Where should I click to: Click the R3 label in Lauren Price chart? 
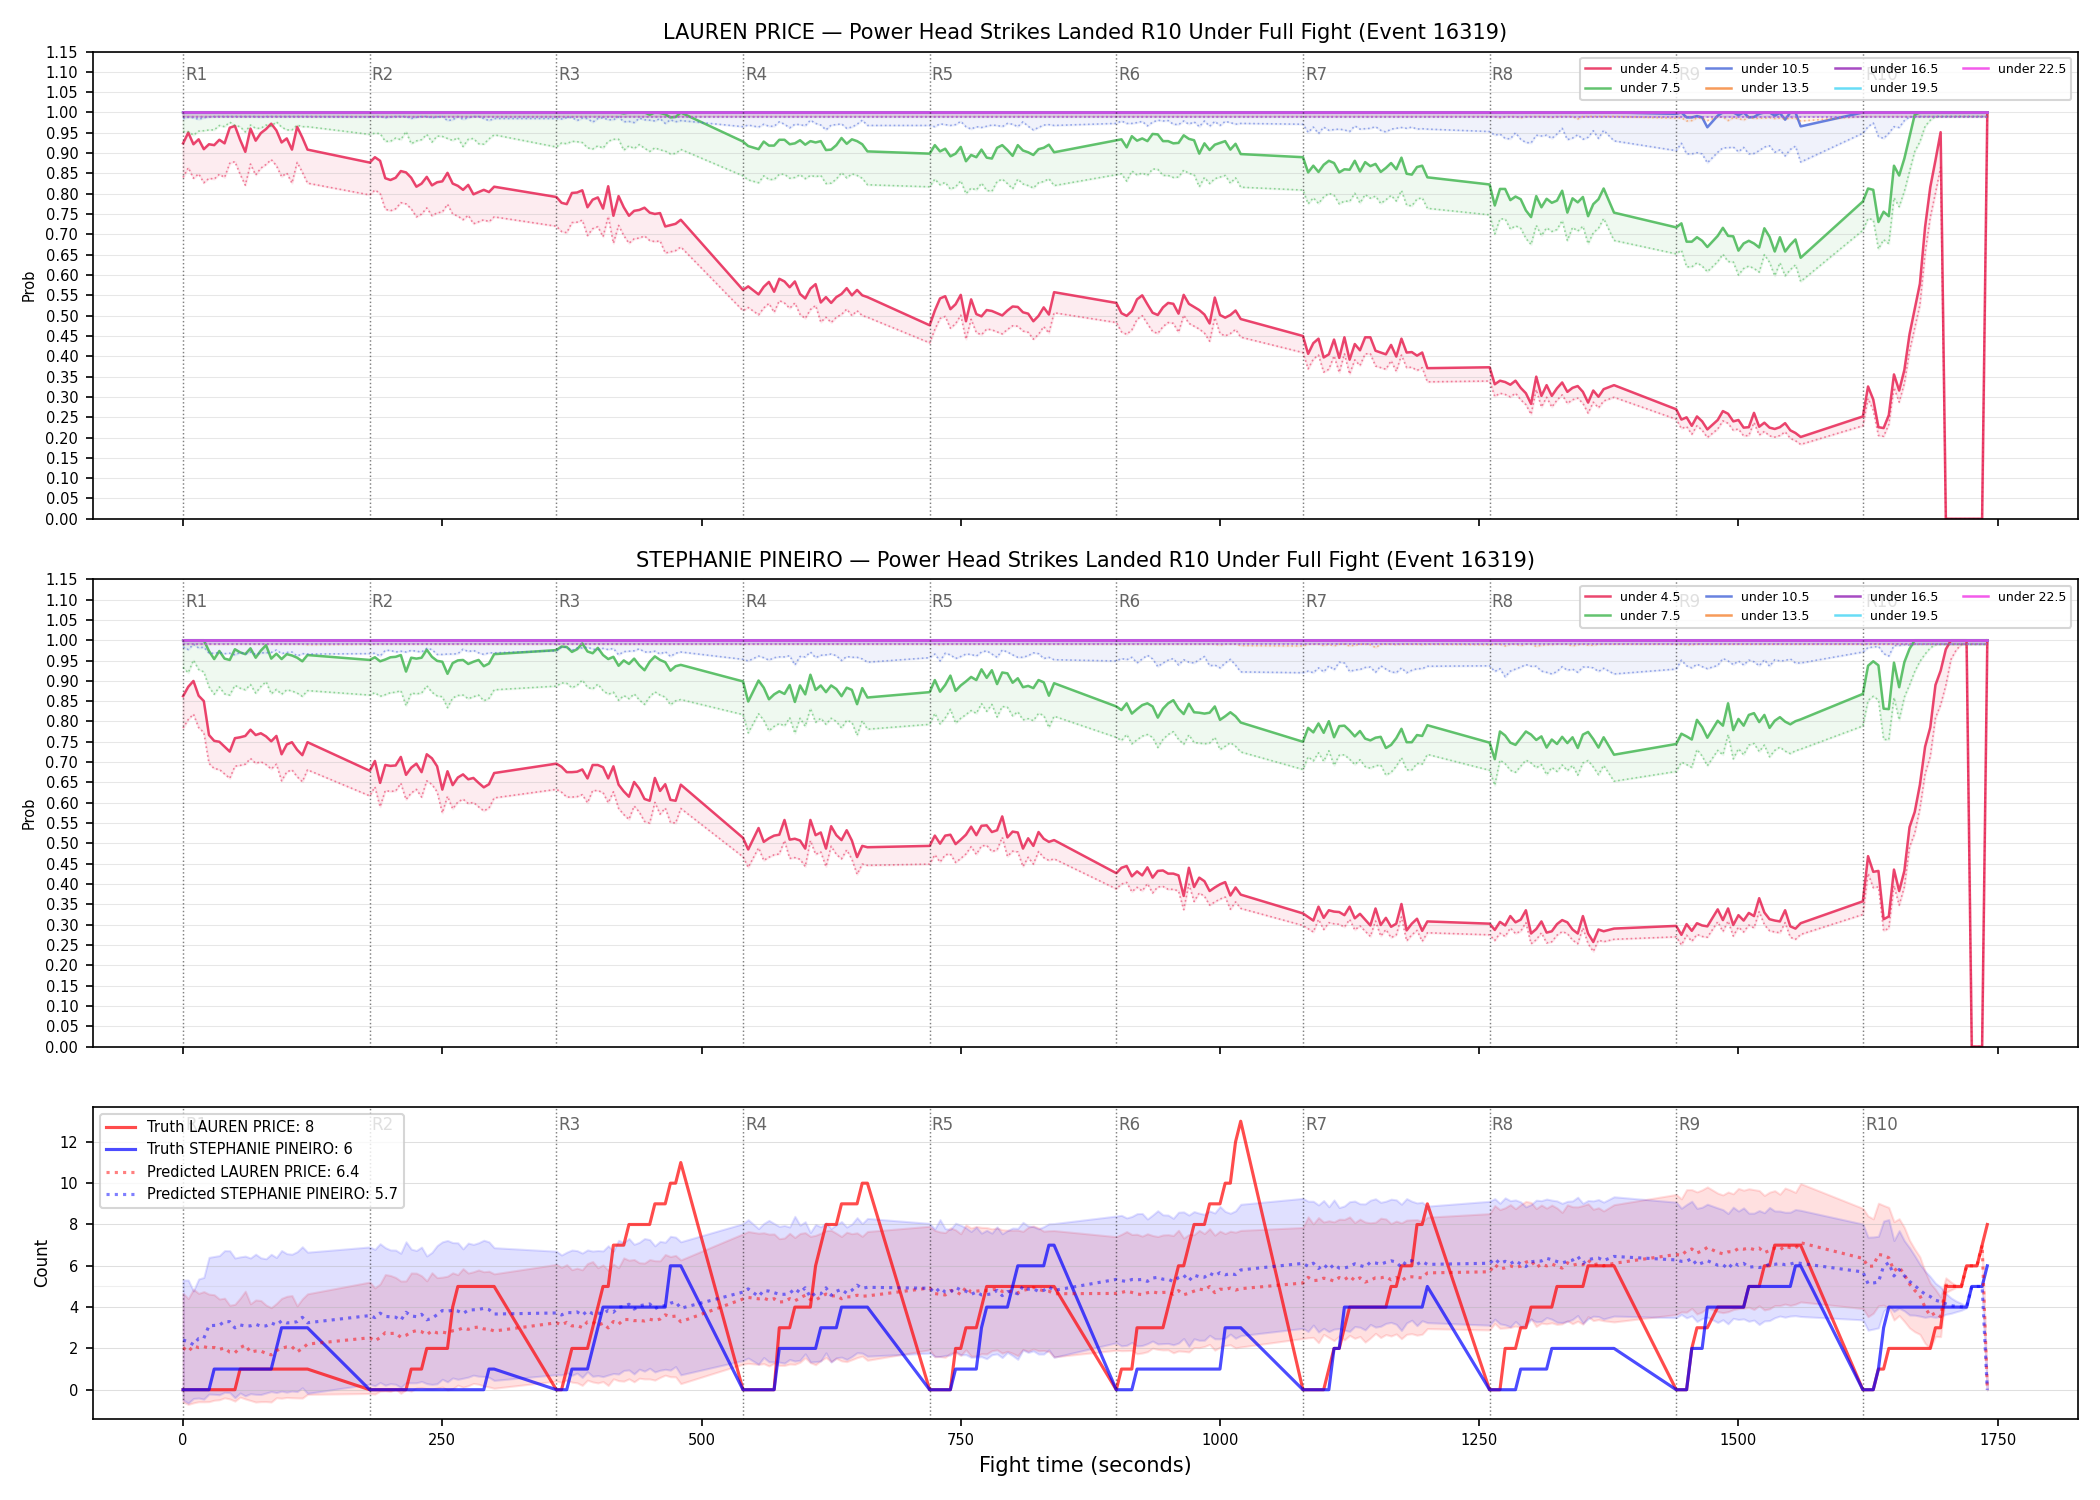tap(569, 74)
